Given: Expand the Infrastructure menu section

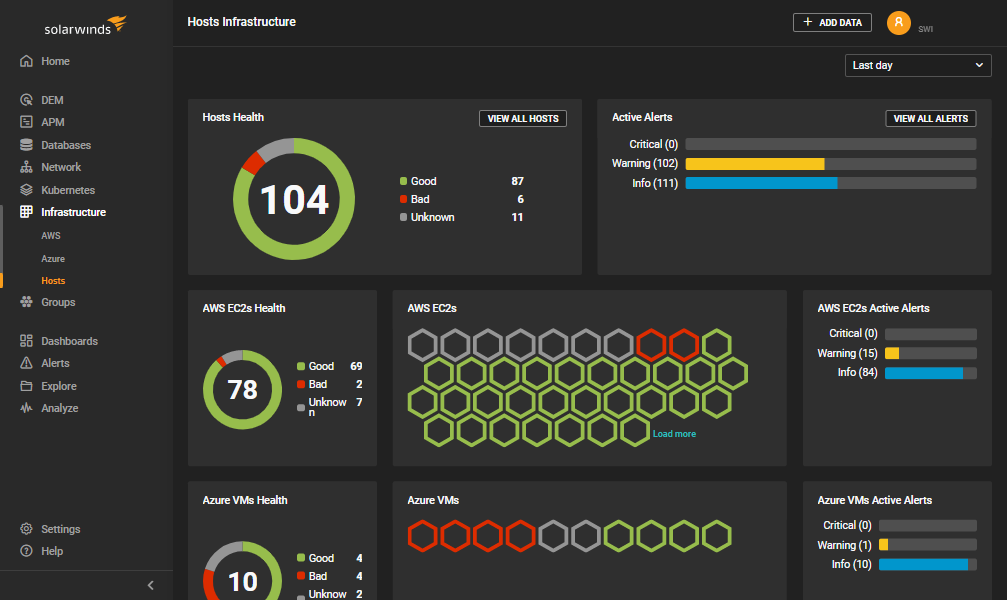Looking at the screenshot, I should pos(72,212).
